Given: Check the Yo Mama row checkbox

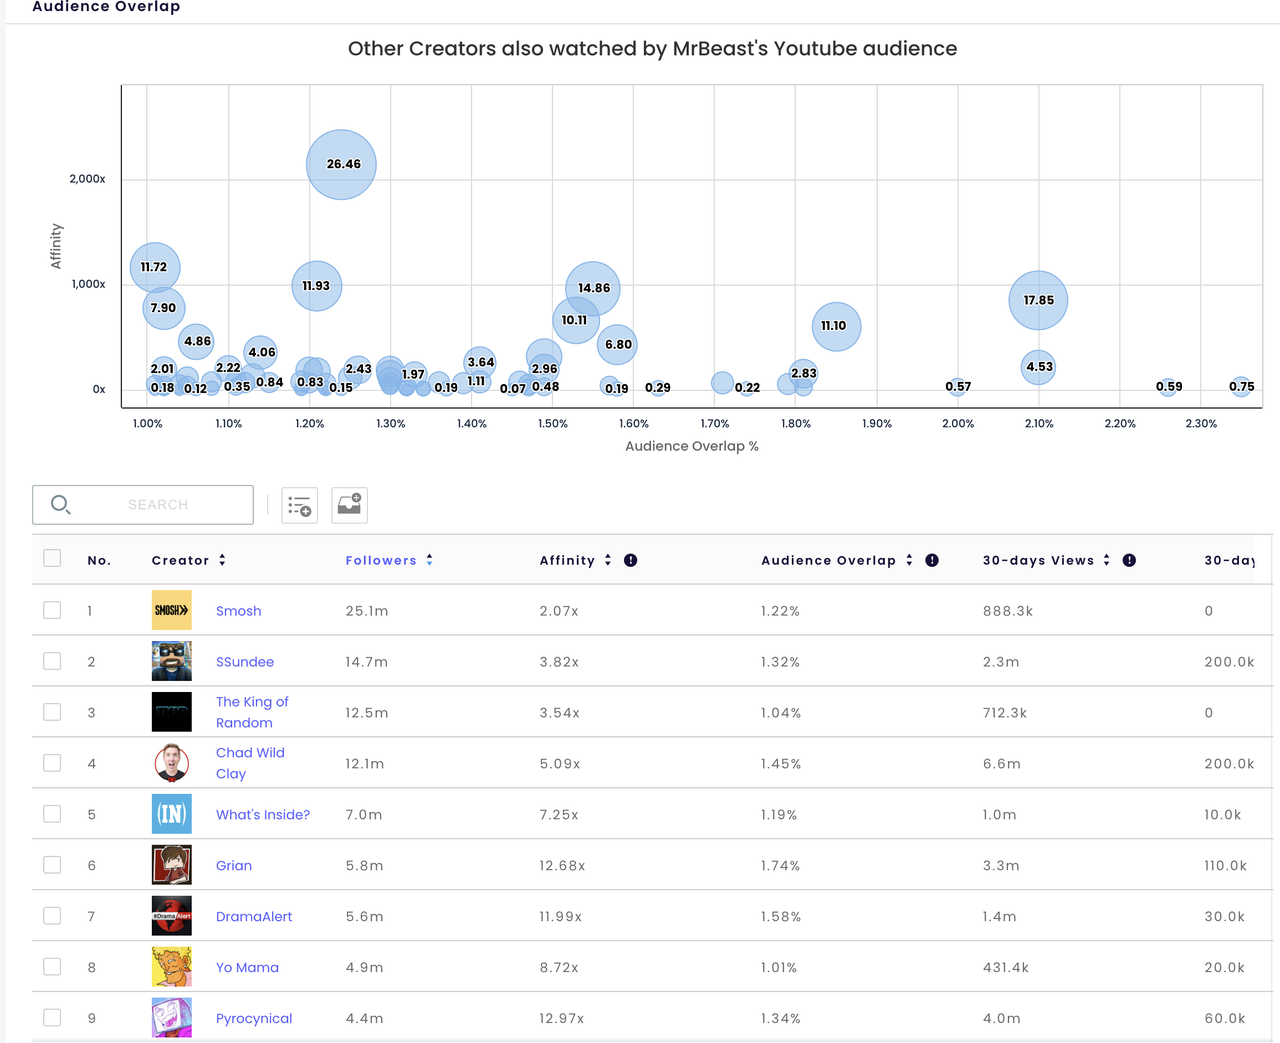Looking at the screenshot, I should (x=52, y=967).
